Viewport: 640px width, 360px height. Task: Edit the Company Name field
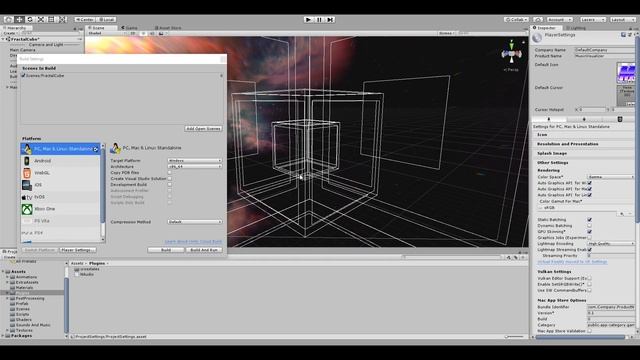click(x=605, y=50)
